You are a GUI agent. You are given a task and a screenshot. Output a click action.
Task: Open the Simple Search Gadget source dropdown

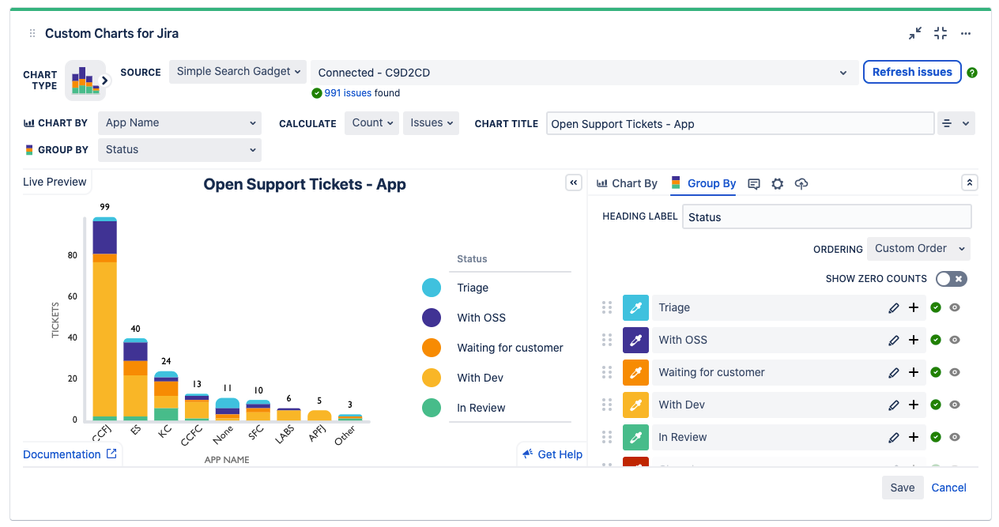point(238,71)
